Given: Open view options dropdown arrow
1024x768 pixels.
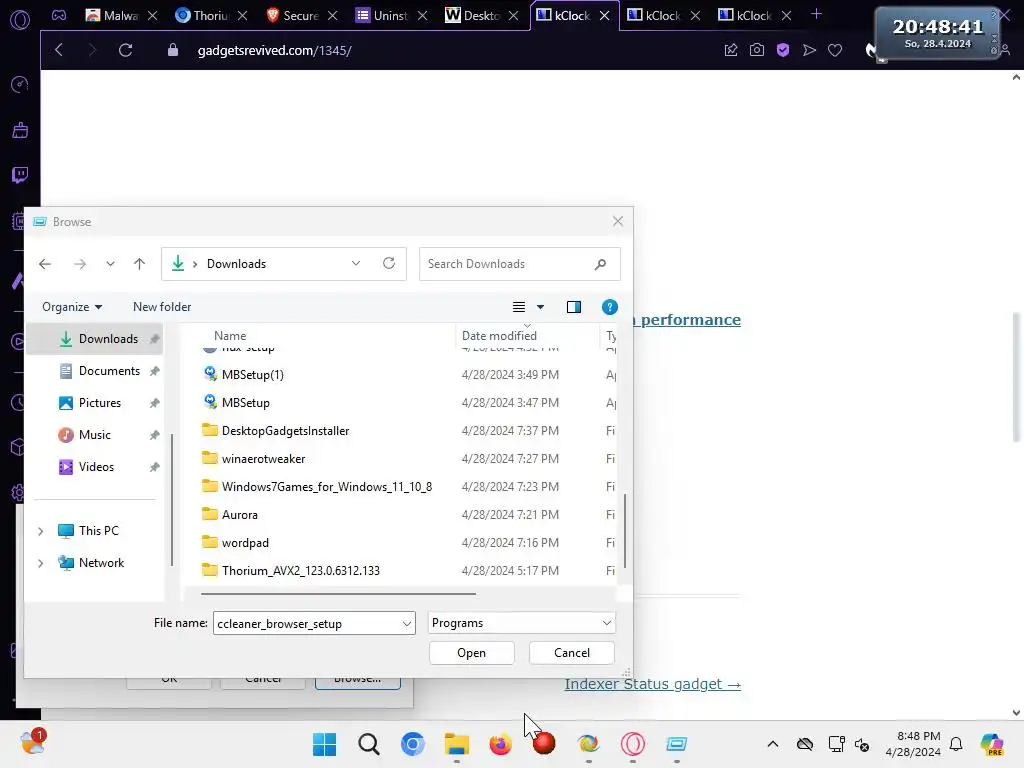Looking at the screenshot, I should click(540, 307).
